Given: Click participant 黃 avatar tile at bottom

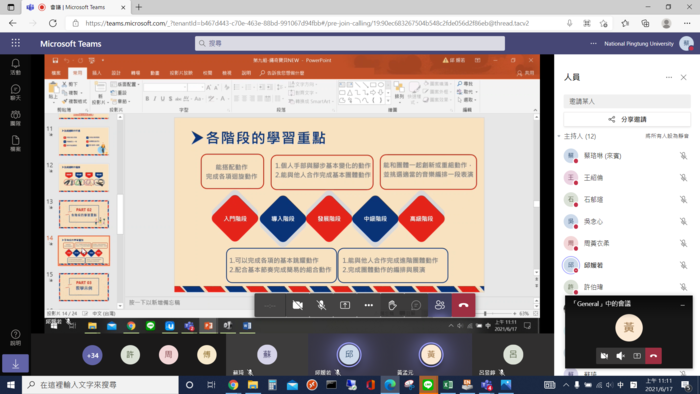Looking at the screenshot, I should (x=431, y=355).
